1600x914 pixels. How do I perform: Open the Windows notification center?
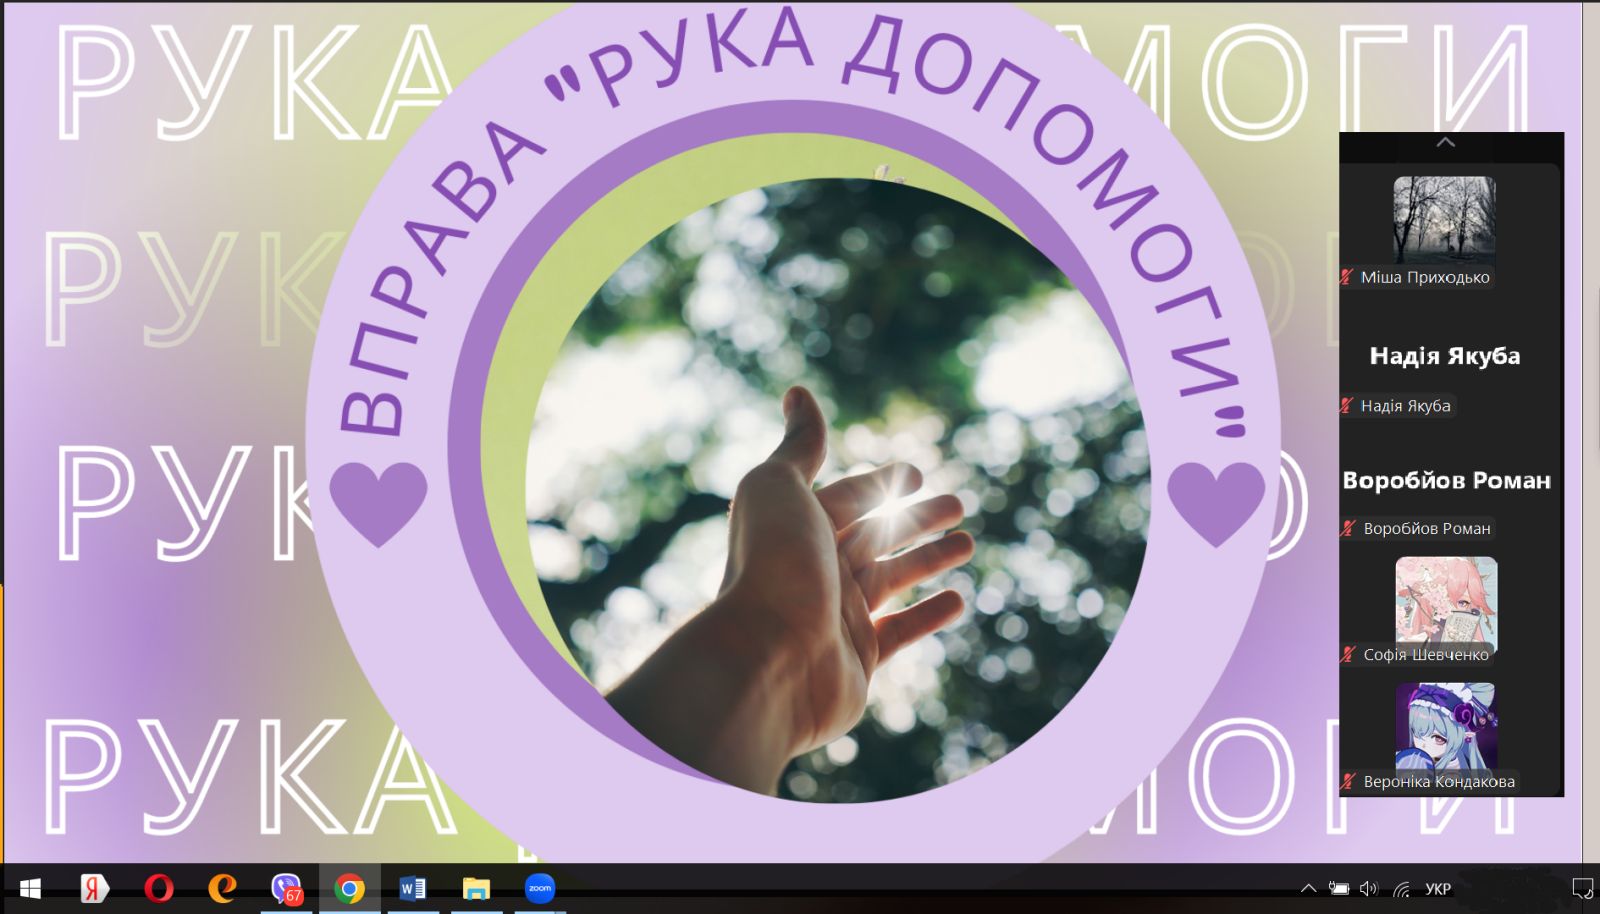tap(1582, 888)
